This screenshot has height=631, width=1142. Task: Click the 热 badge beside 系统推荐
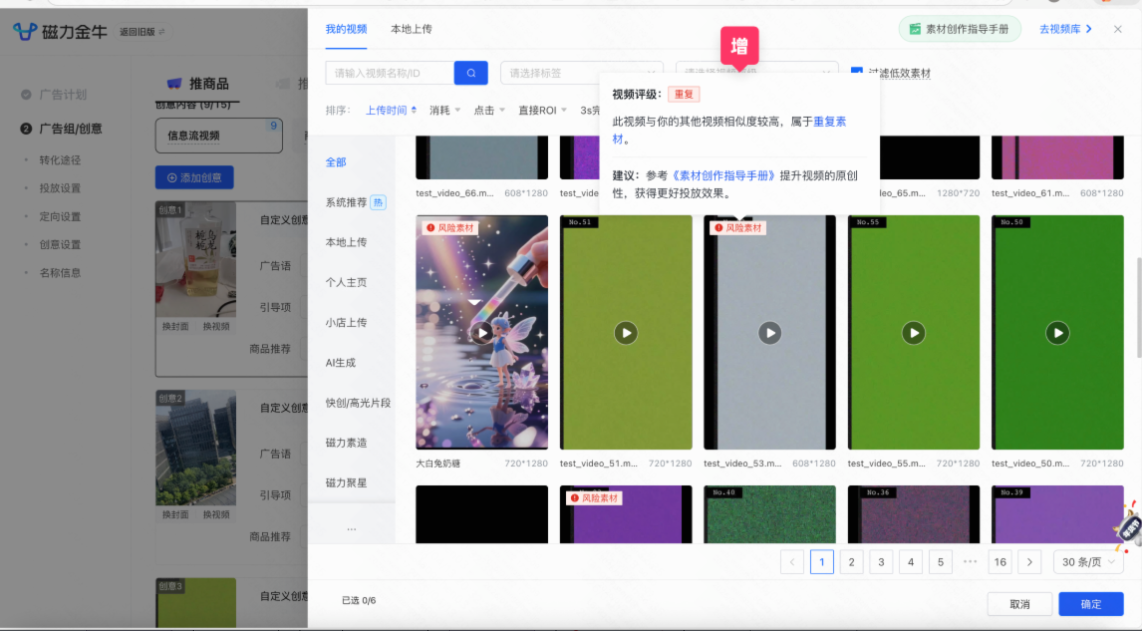[x=378, y=203]
